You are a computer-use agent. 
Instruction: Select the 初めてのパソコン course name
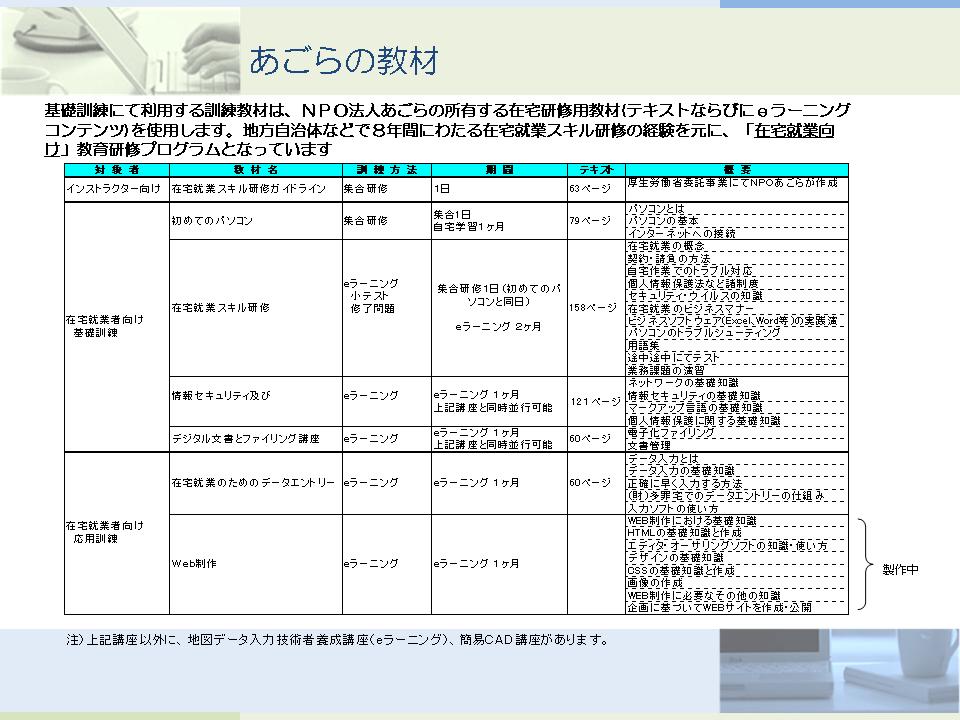[212, 220]
